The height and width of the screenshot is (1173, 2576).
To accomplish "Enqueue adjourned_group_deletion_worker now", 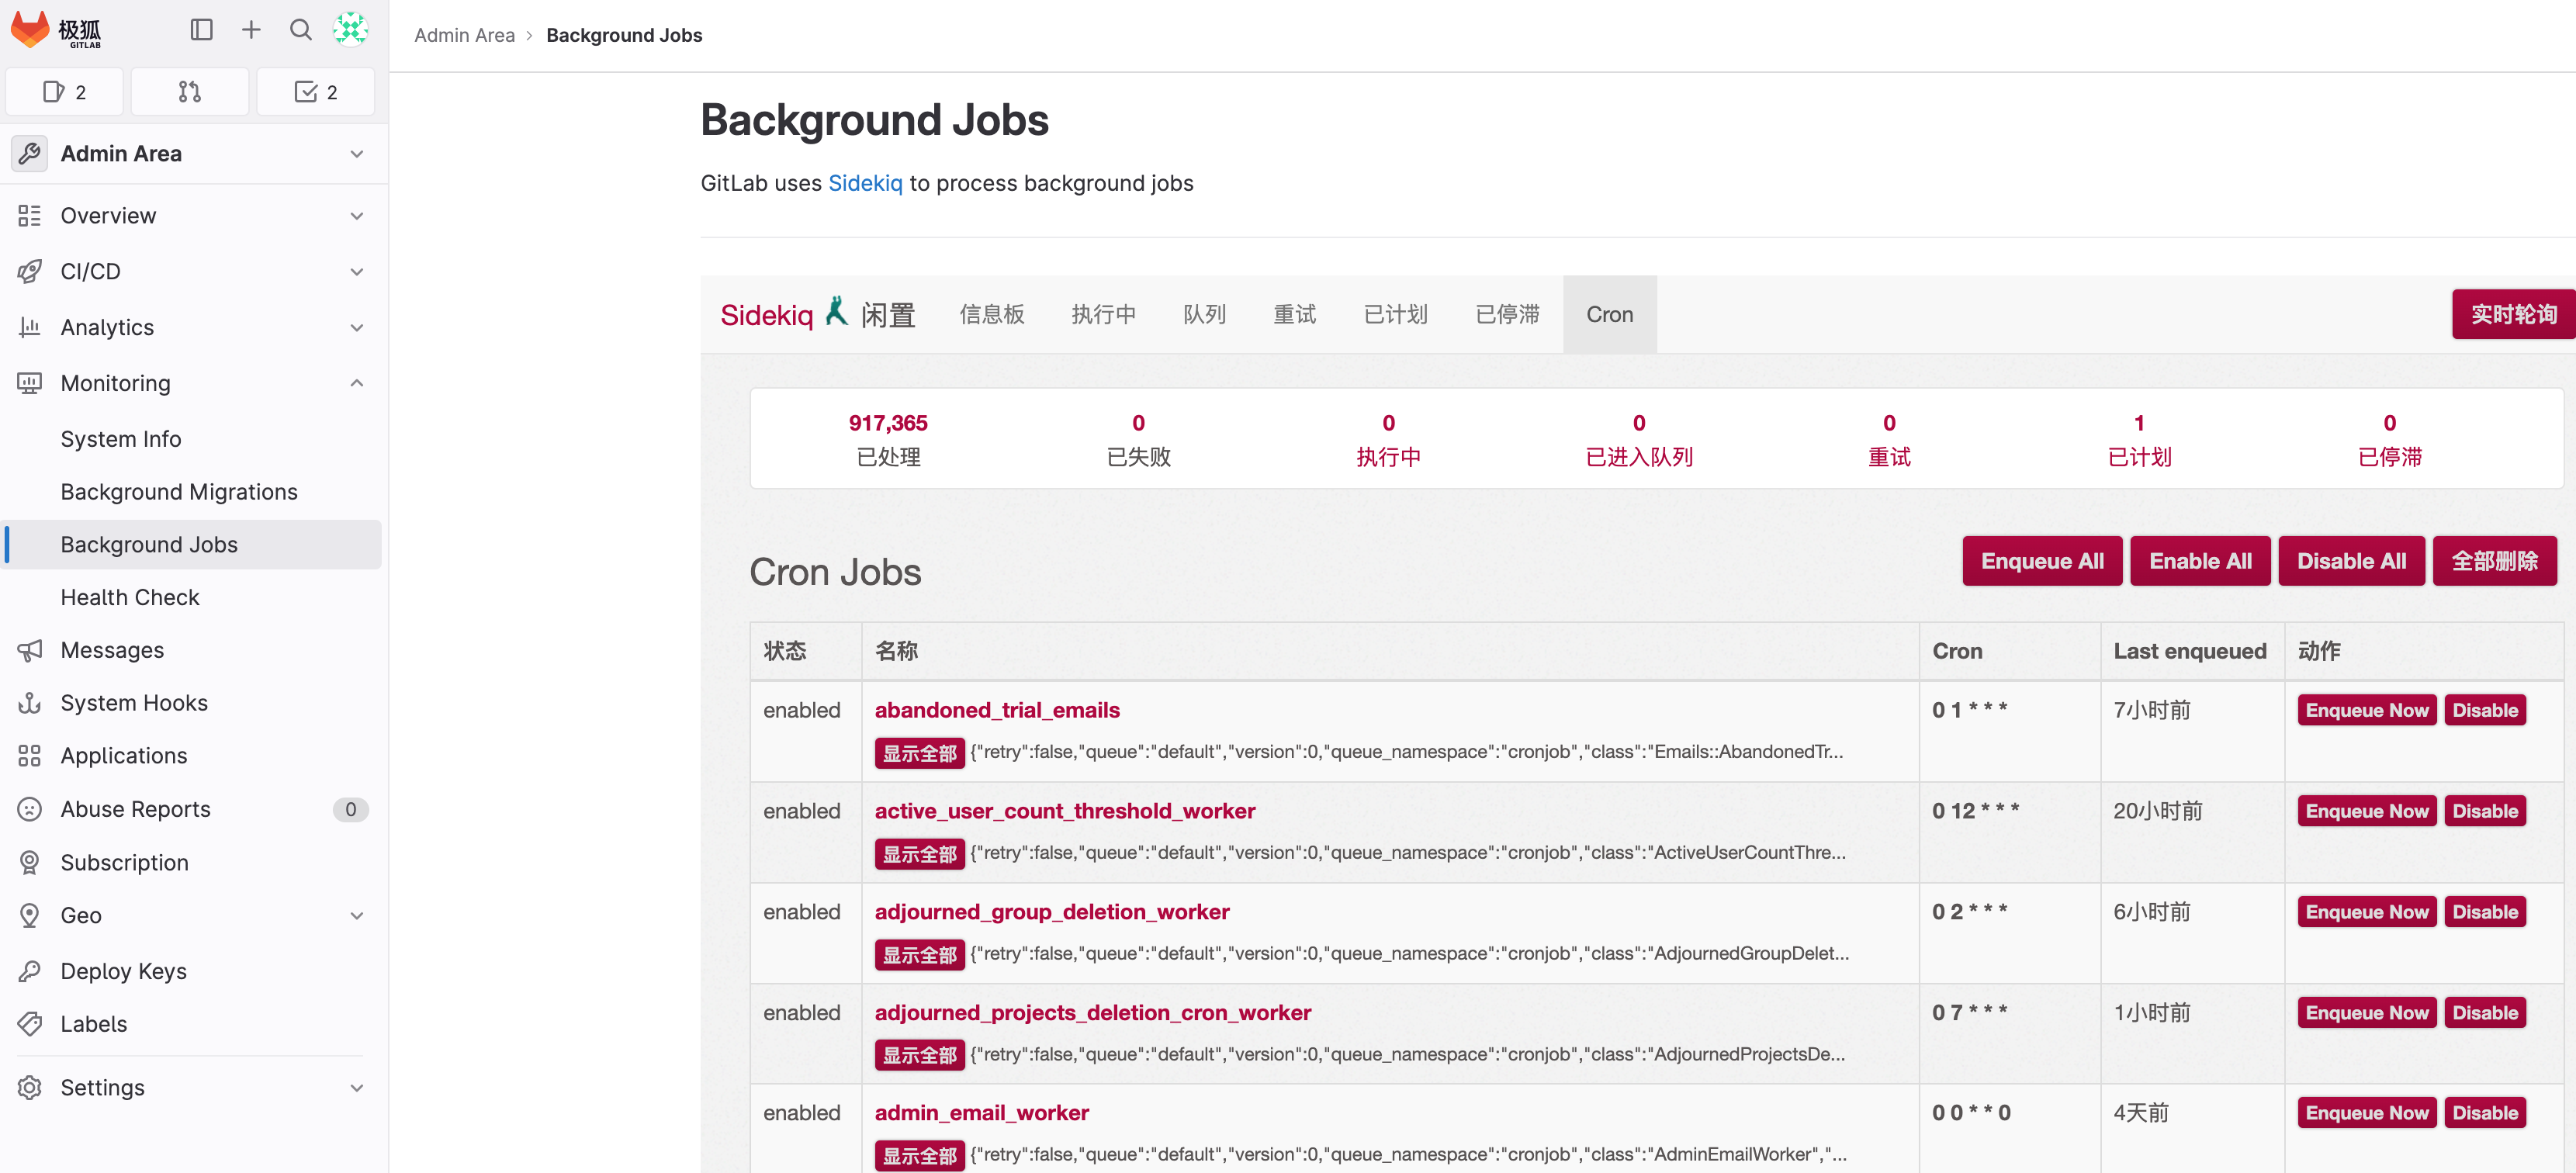I will (x=2366, y=912).
